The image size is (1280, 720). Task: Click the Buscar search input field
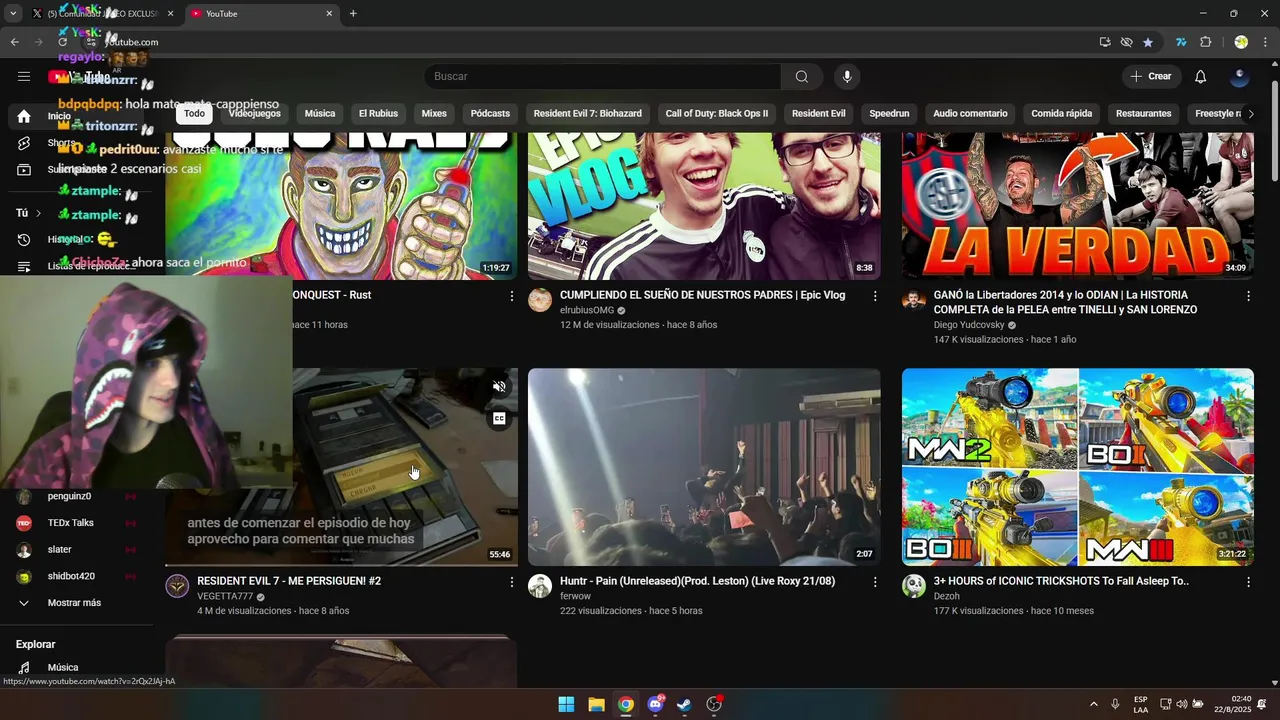602,77
